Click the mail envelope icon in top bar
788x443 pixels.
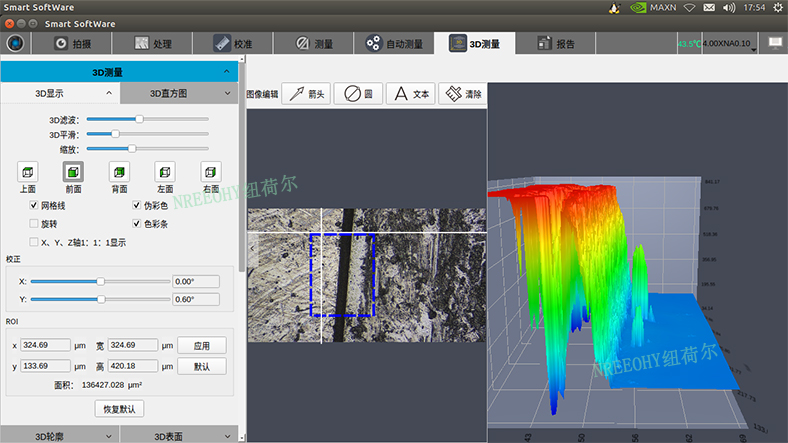(x=709, y=7)
